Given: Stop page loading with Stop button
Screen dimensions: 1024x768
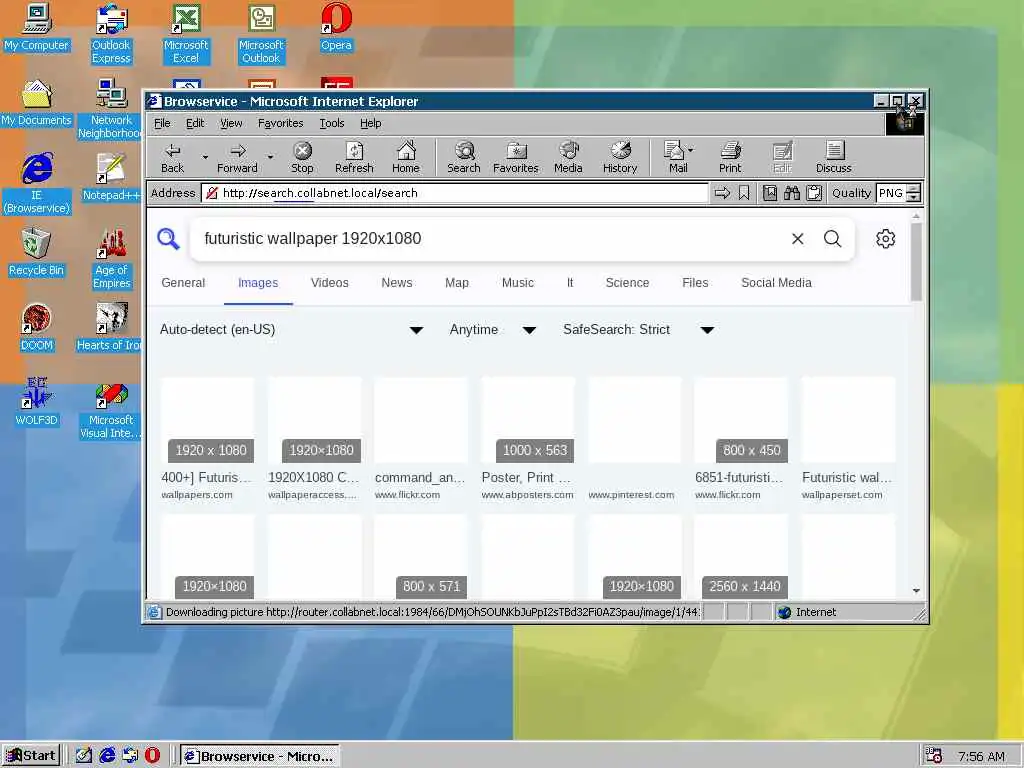Looking at the screenshot, I should [302, 158].
